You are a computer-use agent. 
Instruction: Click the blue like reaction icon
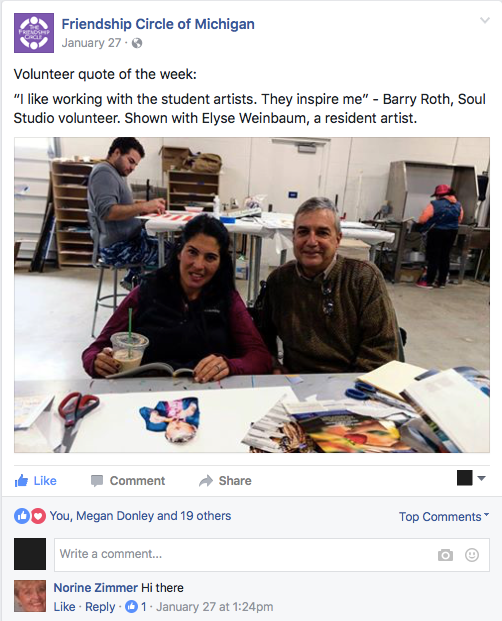22,516
